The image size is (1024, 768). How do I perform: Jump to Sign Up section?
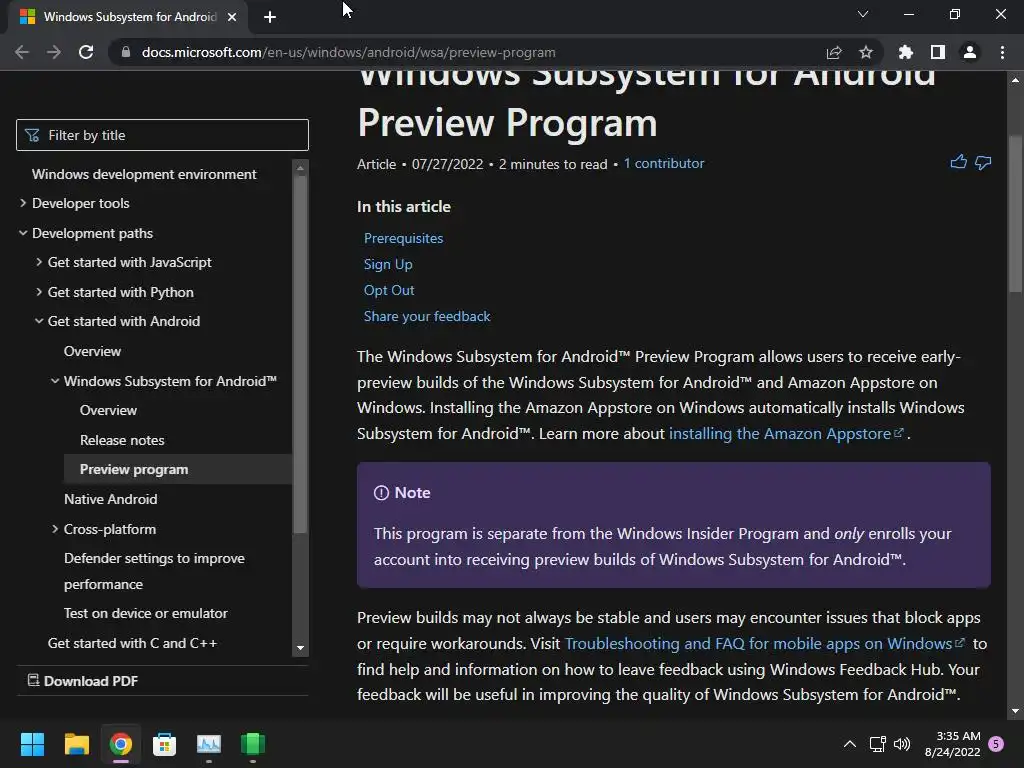pos(388,264)
